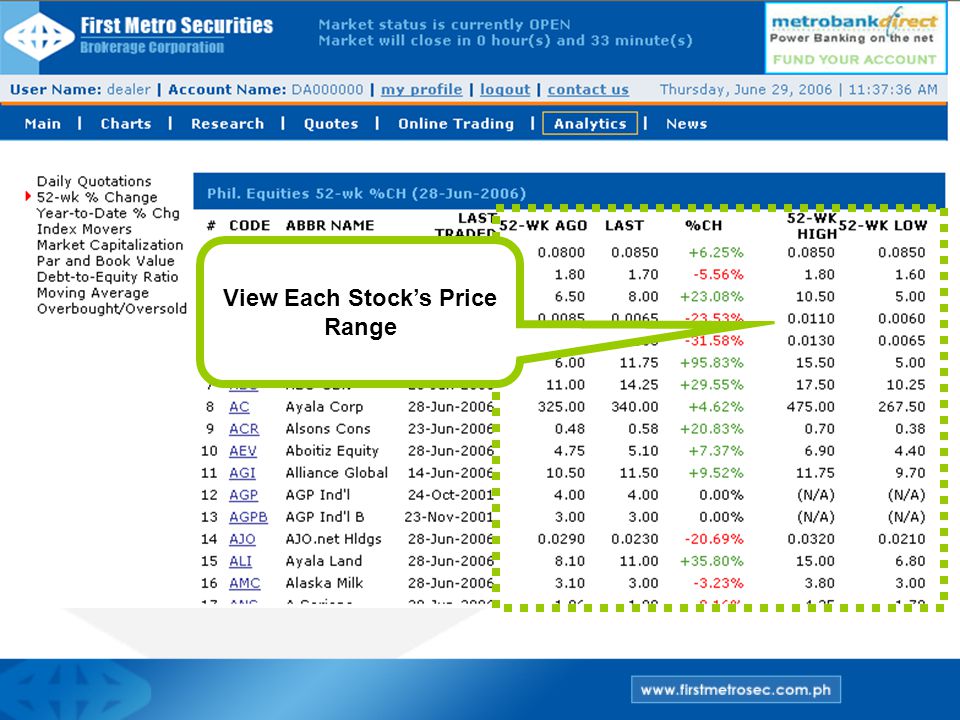The height and width of the screenshot is (720, 960).
Task: Open the metrobankdirect Fund Your Account banner
Action: 855,38
